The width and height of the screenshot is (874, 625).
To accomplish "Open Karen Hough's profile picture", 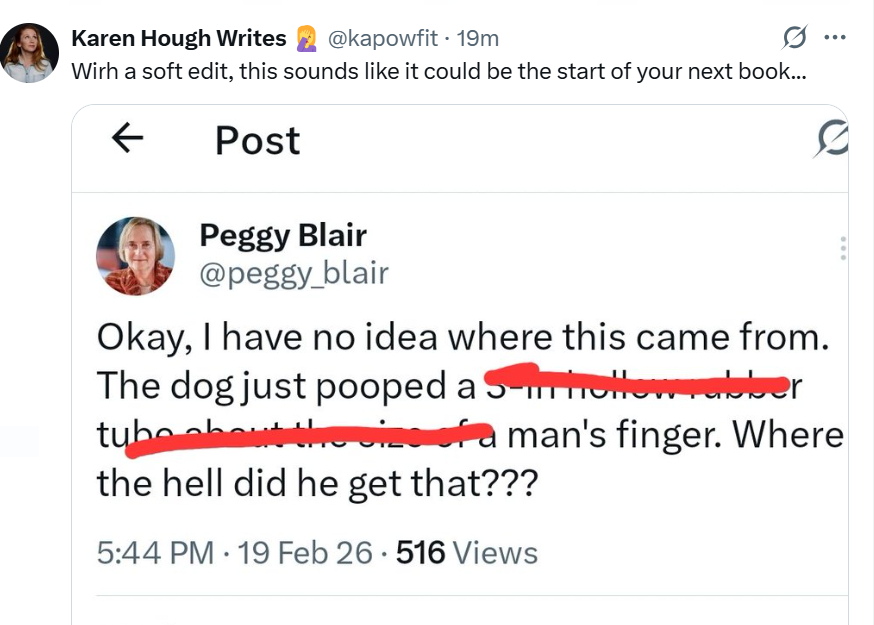I will tap(30, 52).
